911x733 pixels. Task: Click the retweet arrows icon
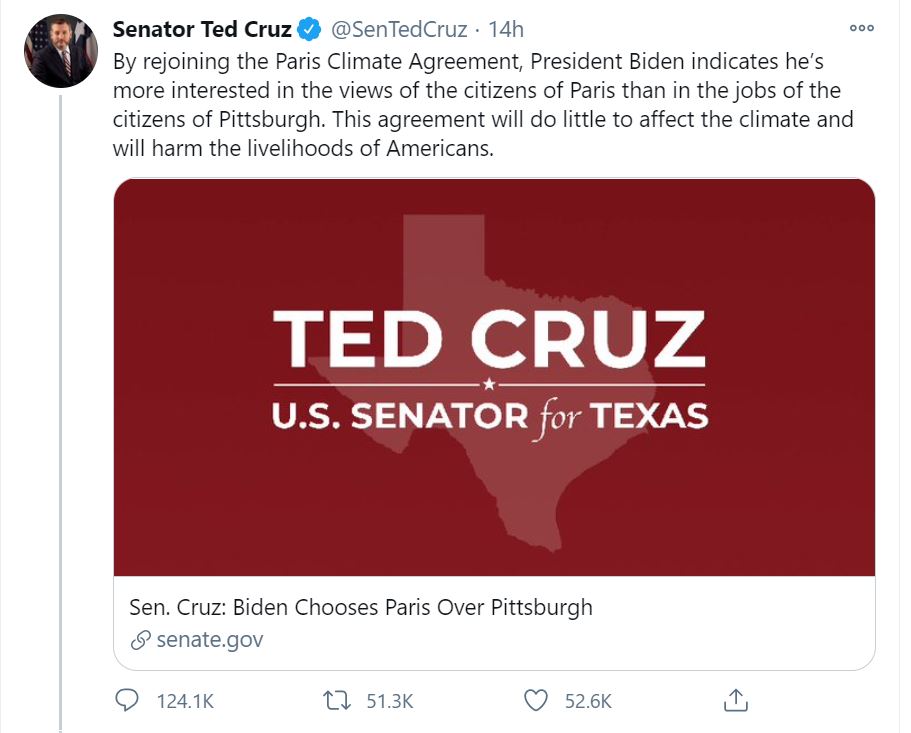pyautogui.click(x=337, y=701)
